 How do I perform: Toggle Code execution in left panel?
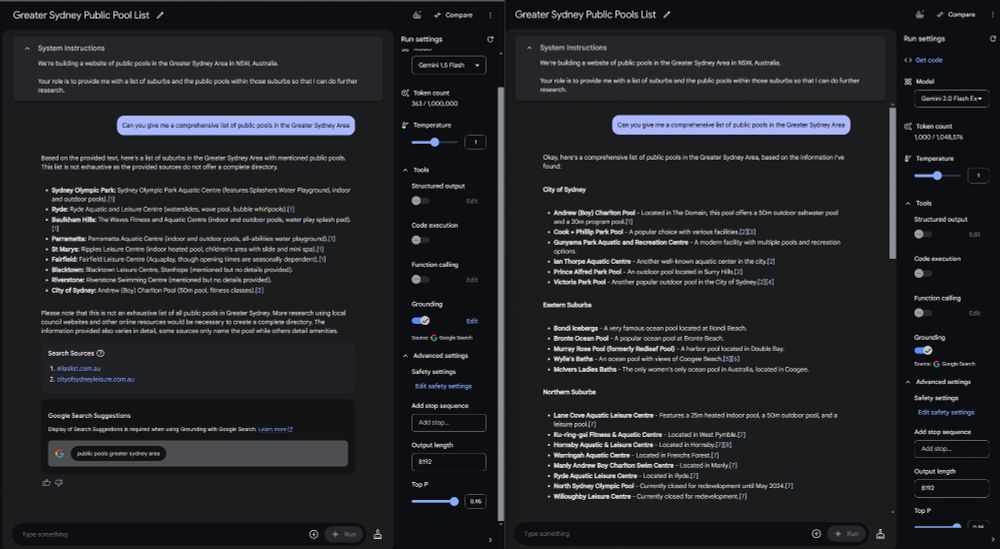coord(420,240)
